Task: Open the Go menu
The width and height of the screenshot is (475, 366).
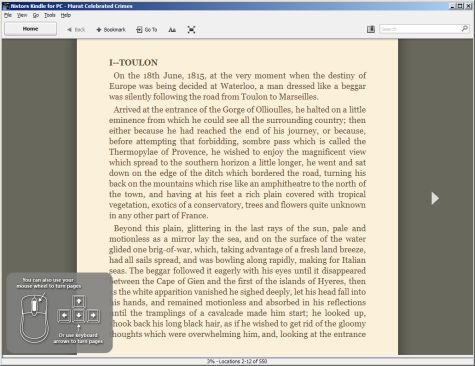Action: point(36,15)
